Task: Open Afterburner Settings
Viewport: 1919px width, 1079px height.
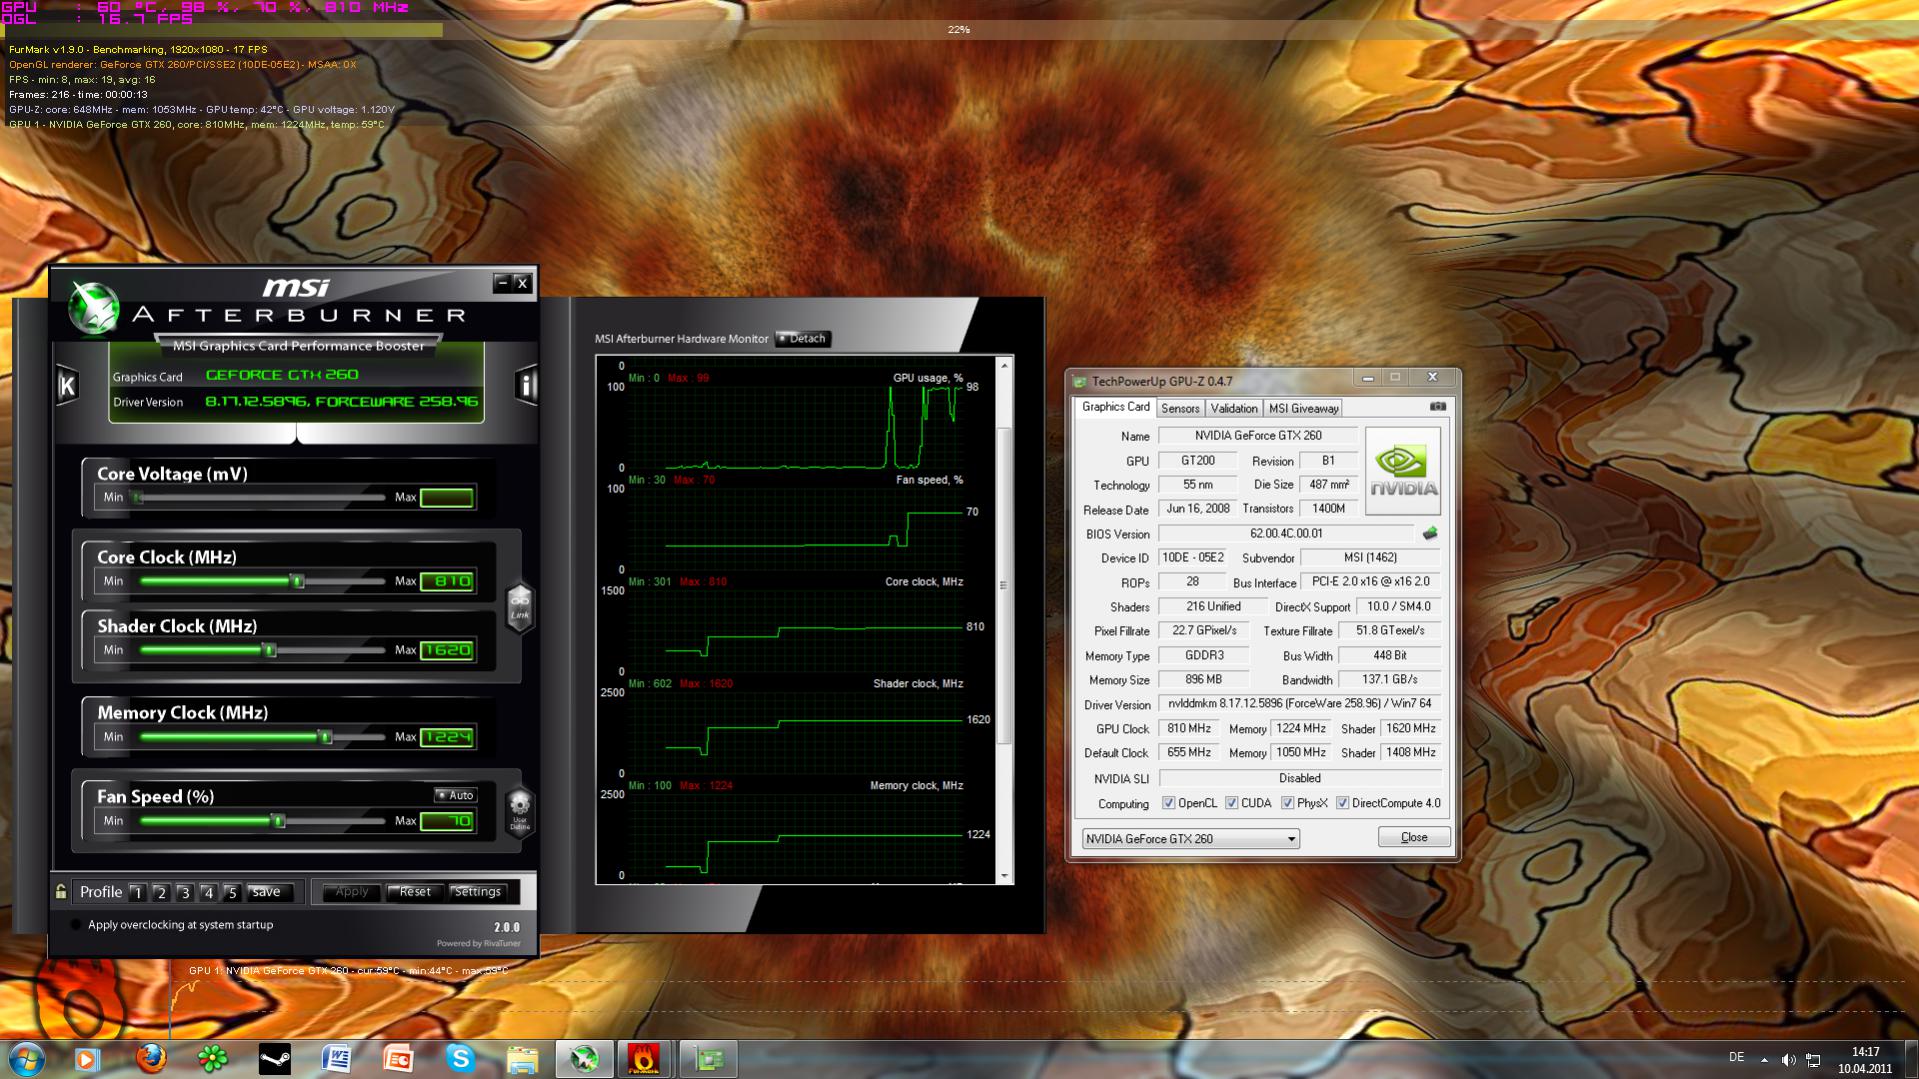Action: pos(478,892)
